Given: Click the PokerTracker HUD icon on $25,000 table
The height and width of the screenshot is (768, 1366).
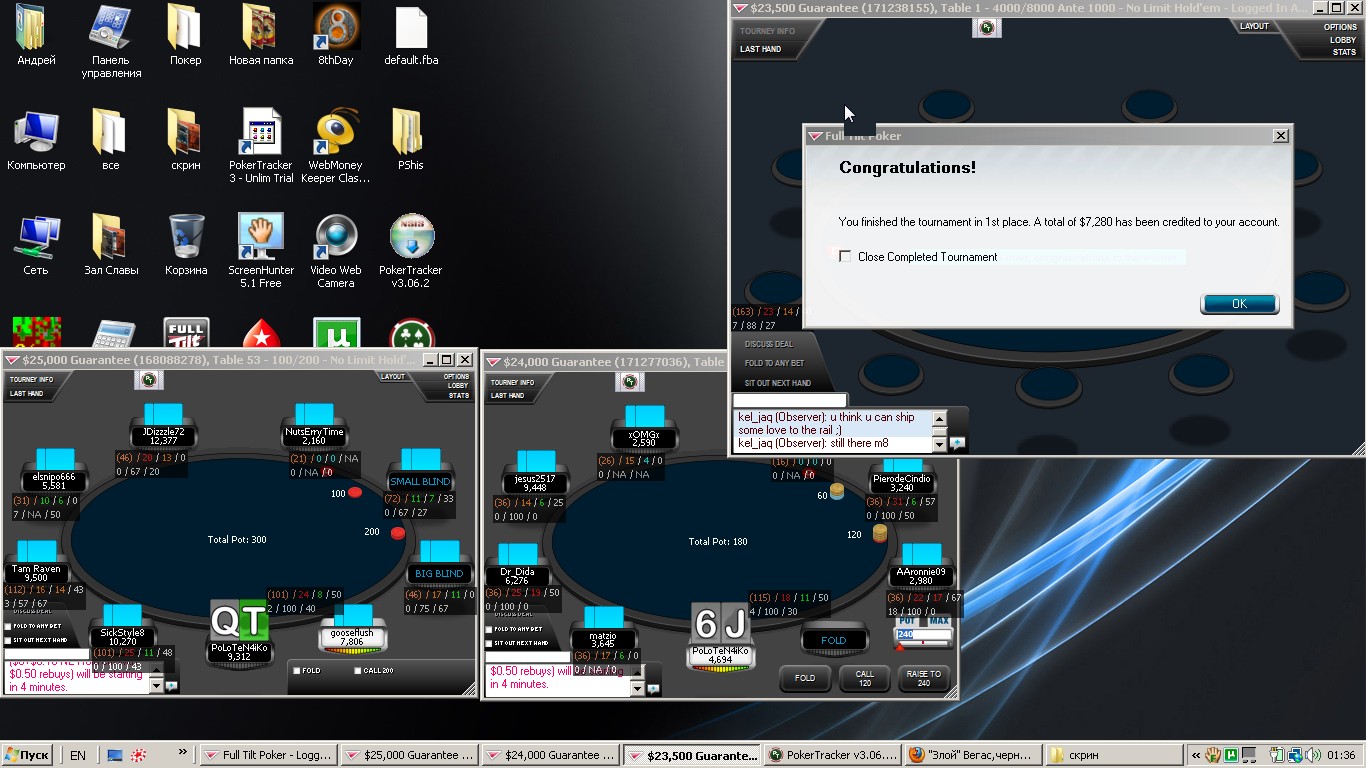Looking at the screenshot, I should click(149, 380).
